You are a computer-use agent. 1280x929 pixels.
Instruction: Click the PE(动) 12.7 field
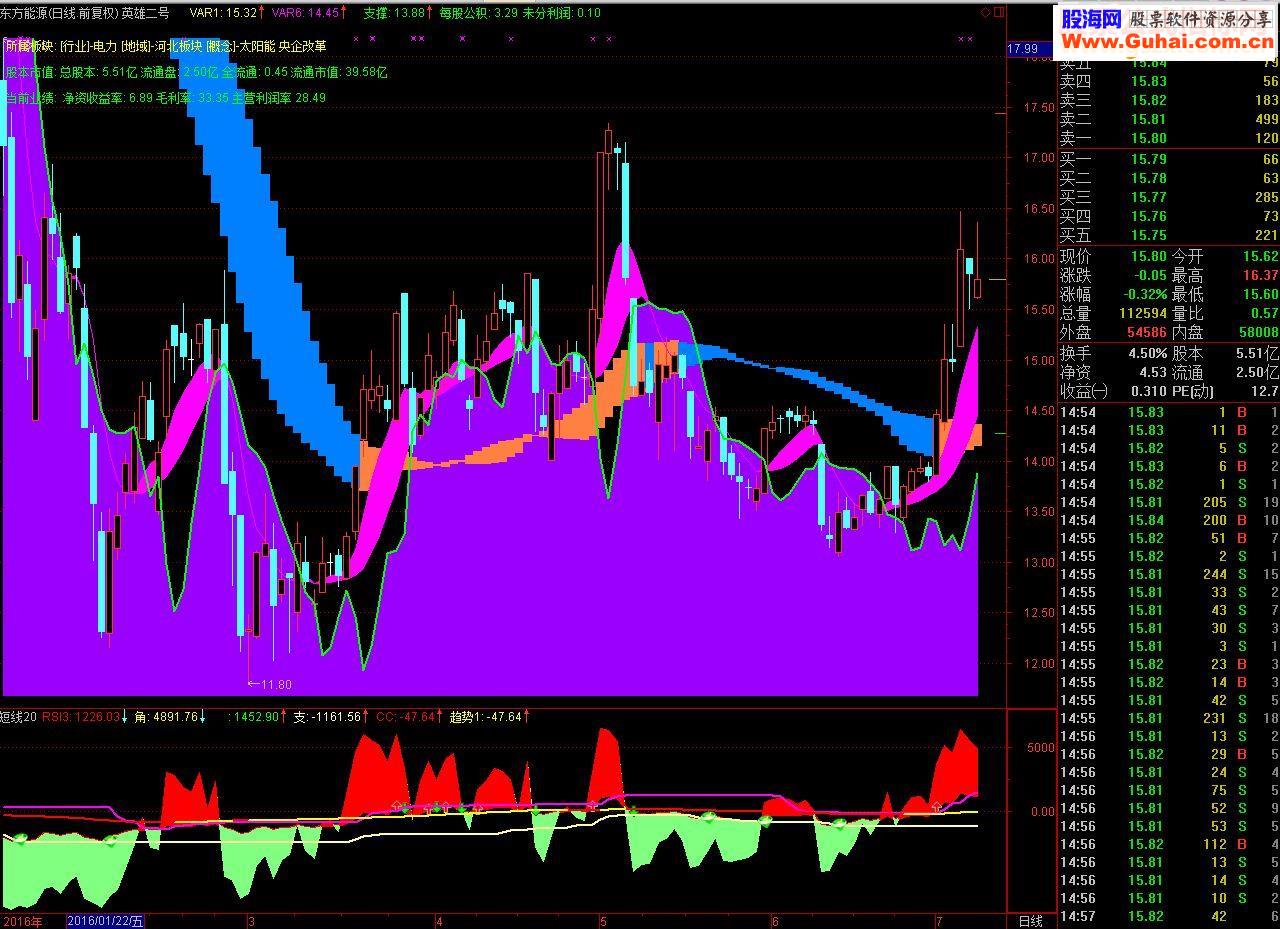[x=1225, y=391]
